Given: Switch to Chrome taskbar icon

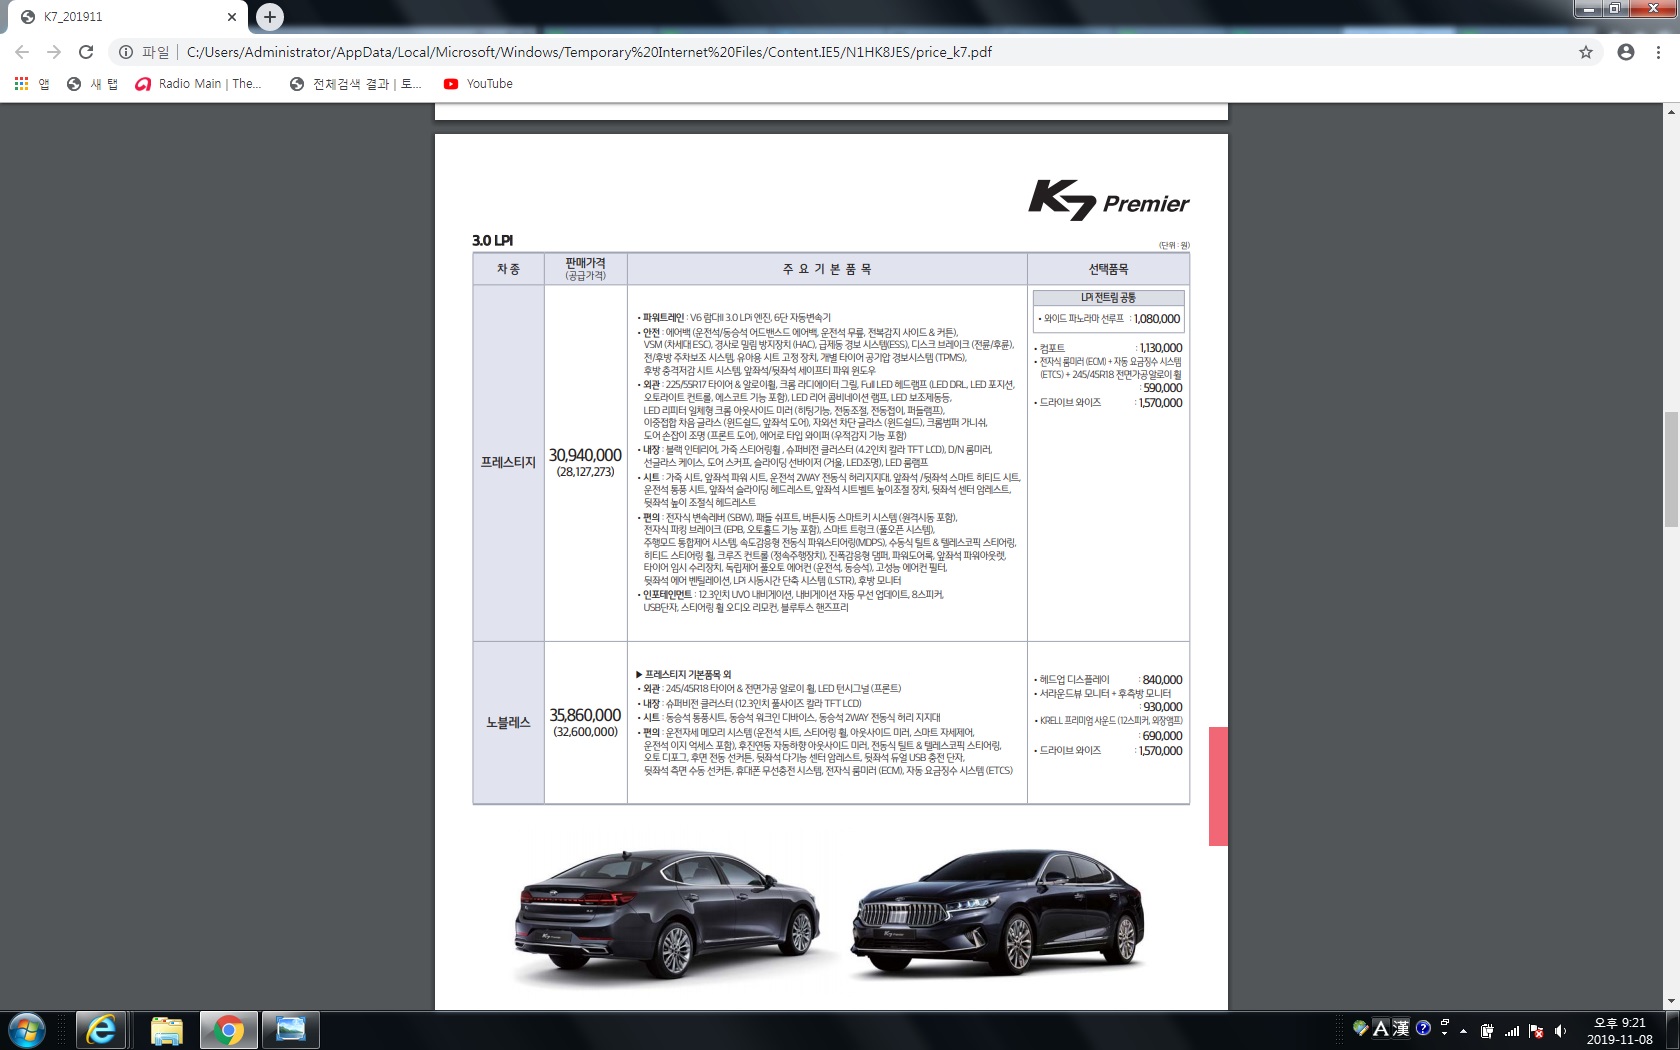Looking at the screenshot, I should pyautogui.click(x=229, y=1030).
